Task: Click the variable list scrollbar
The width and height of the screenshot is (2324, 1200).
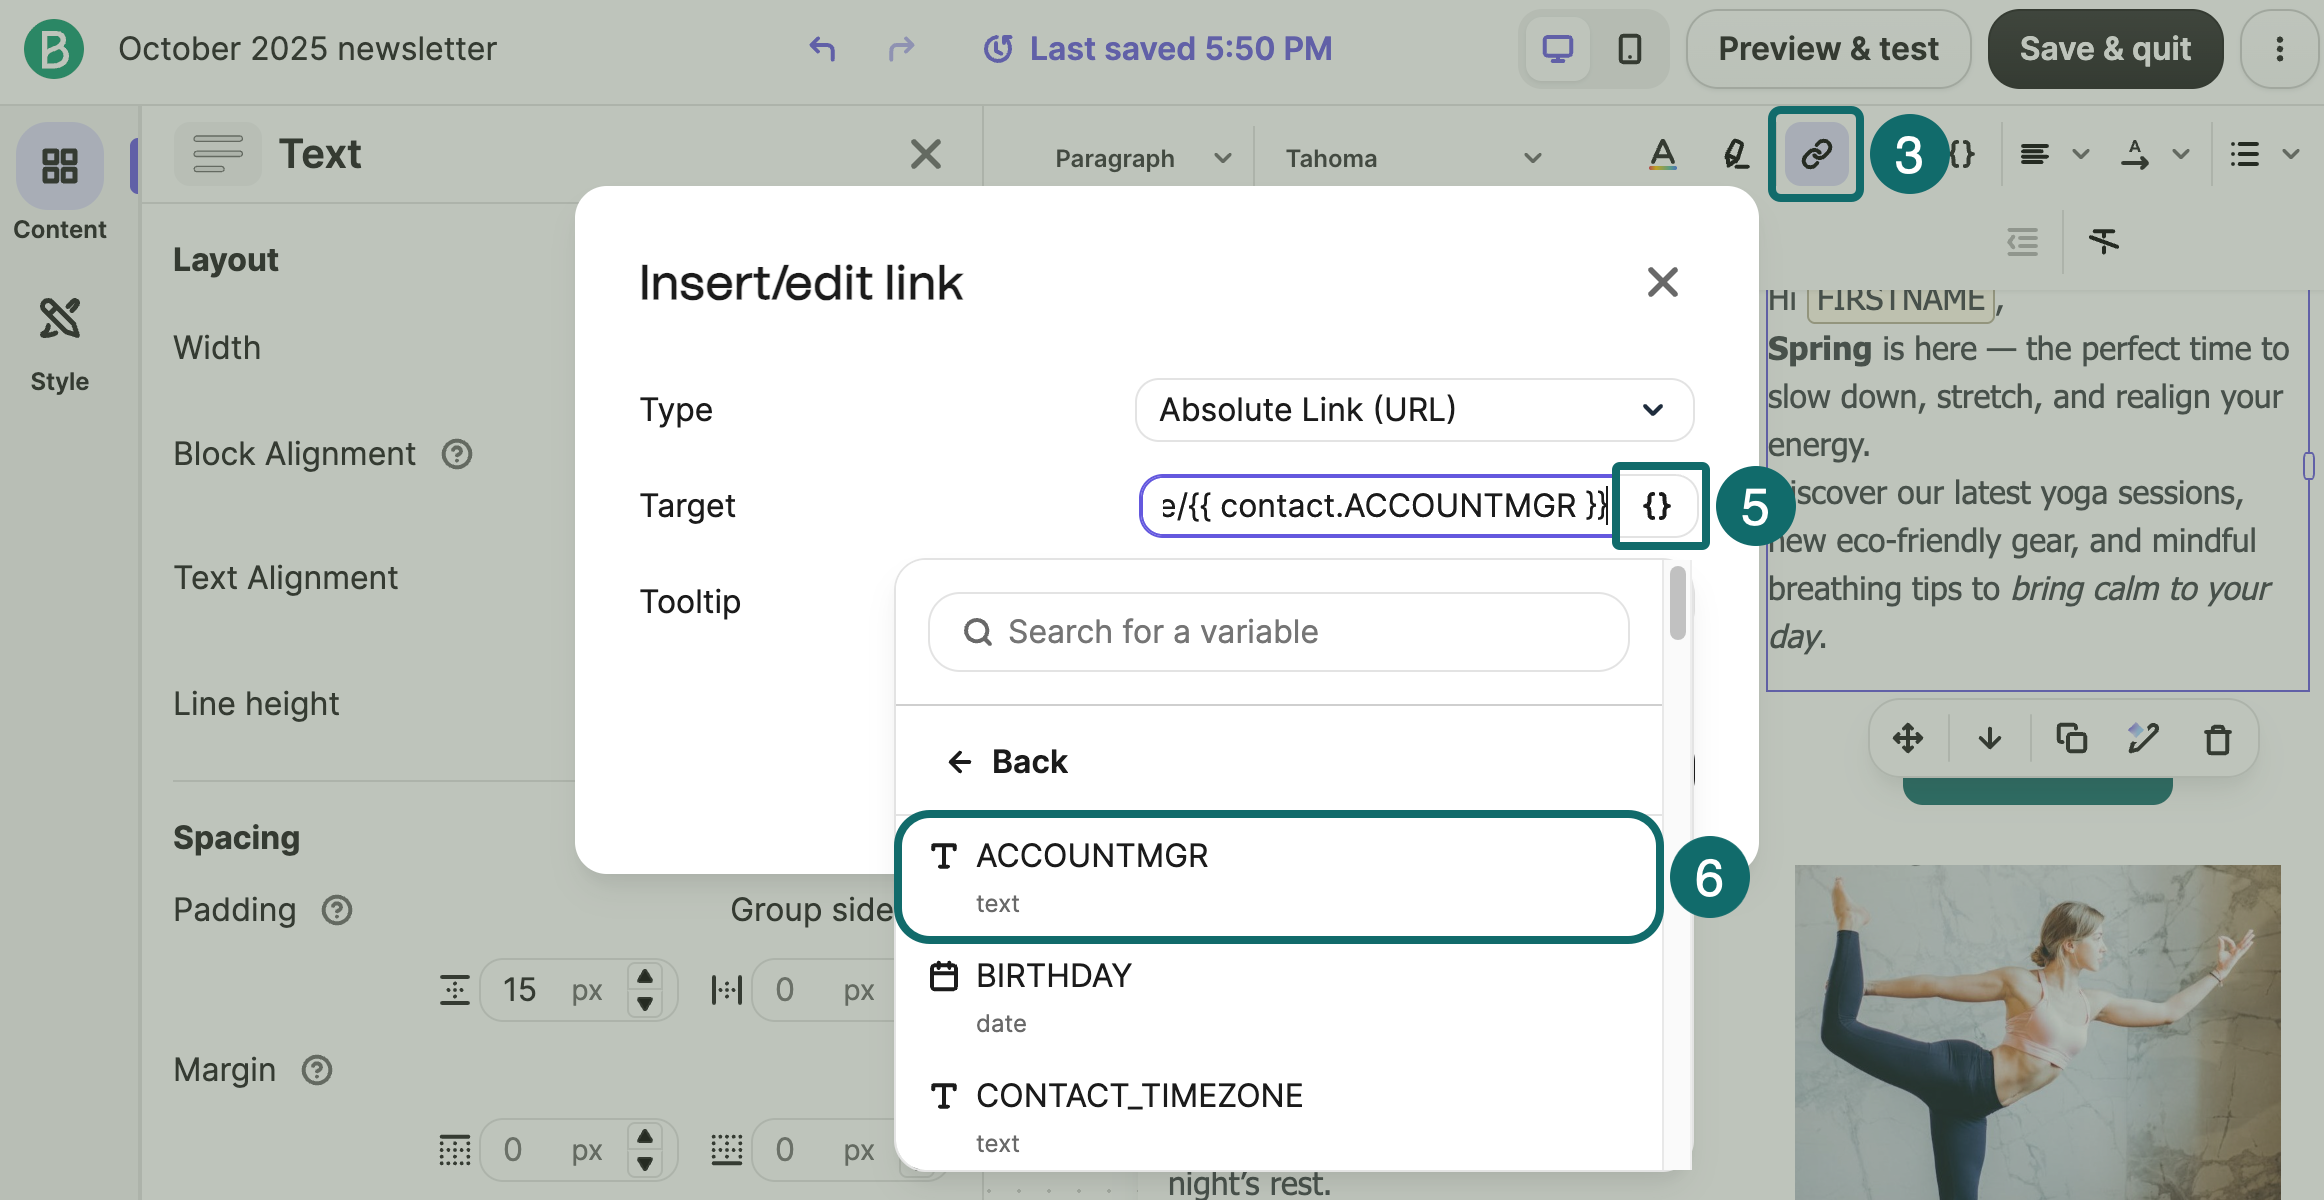Action: tap(1677, 603)
